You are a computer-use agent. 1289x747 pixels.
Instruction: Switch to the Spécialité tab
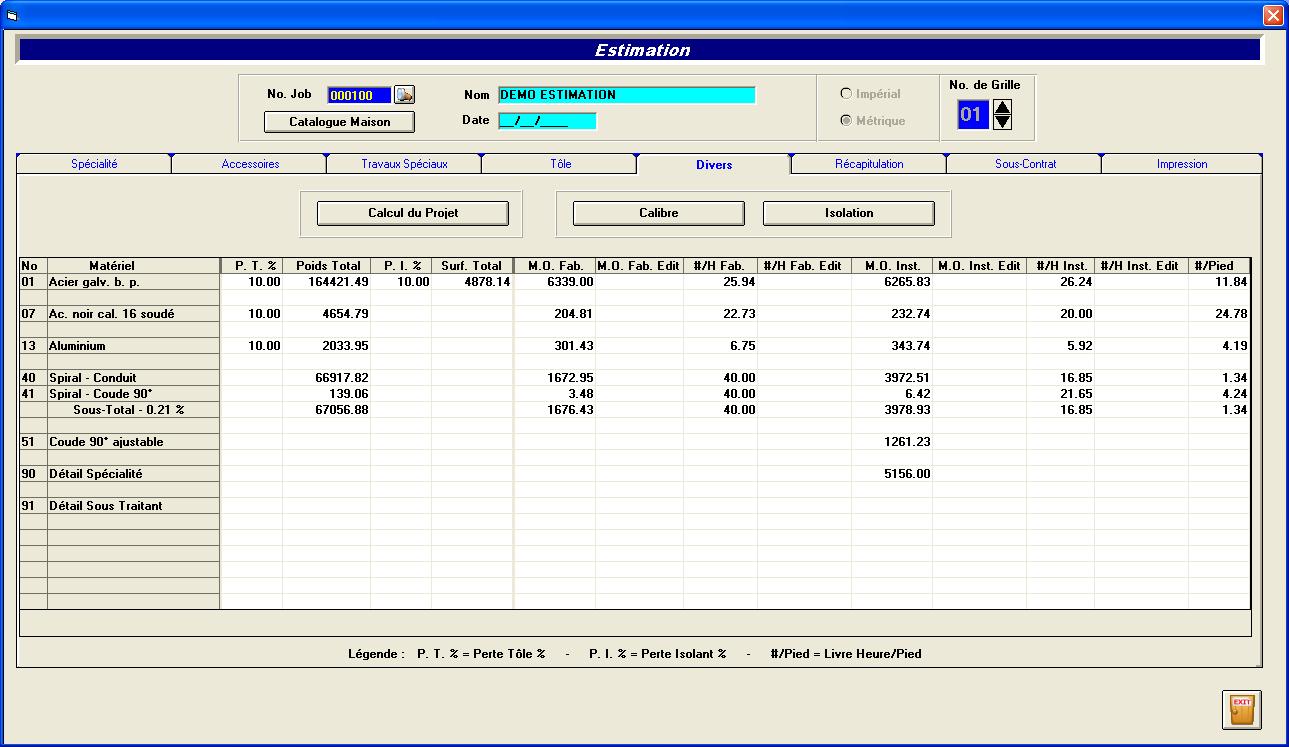(x=94, y=164)
